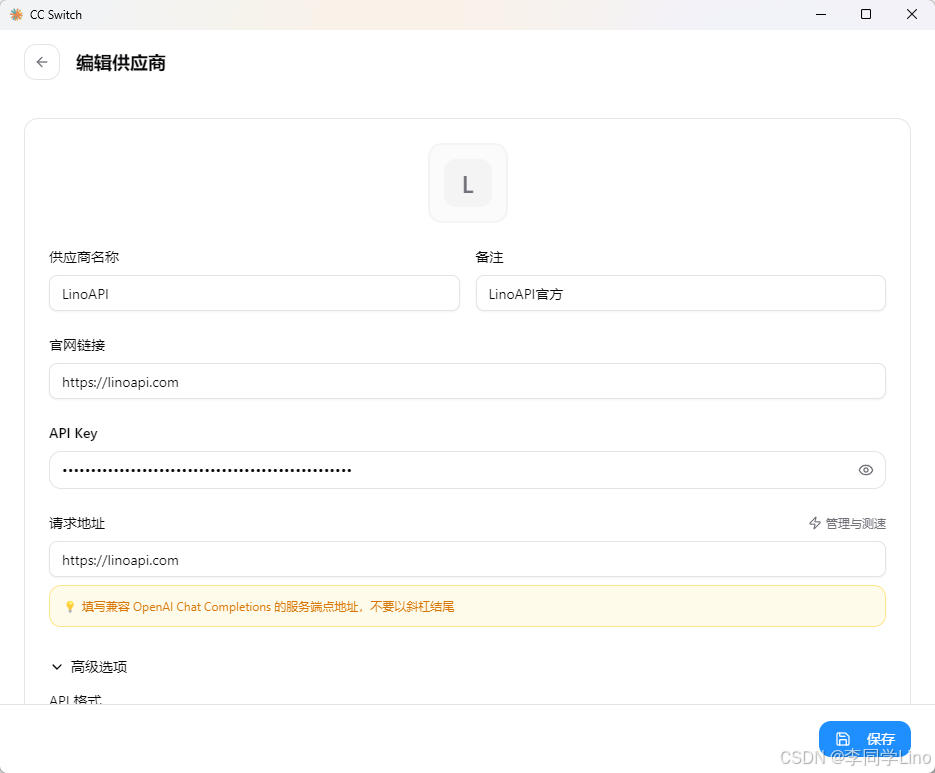This screenshot has height=773, width=935.
Task: Close the CC Switch window
Action: click(x=912, y=14)
